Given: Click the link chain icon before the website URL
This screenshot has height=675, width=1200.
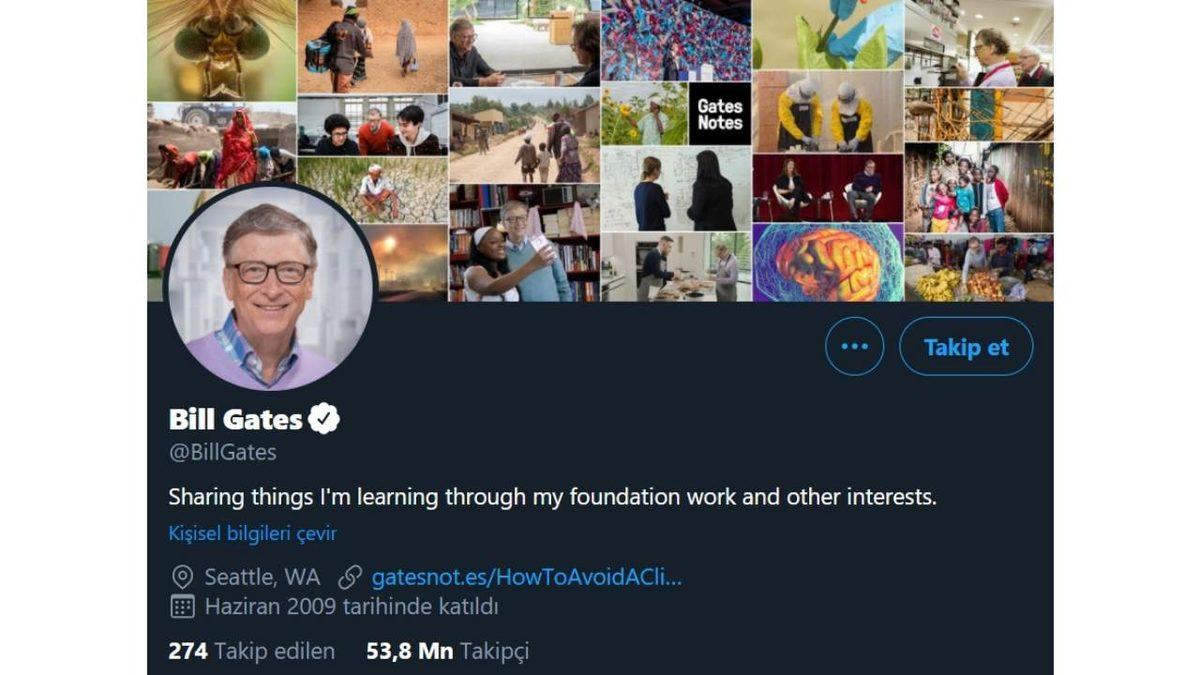Looking at the screenshot, I should 349,577.
